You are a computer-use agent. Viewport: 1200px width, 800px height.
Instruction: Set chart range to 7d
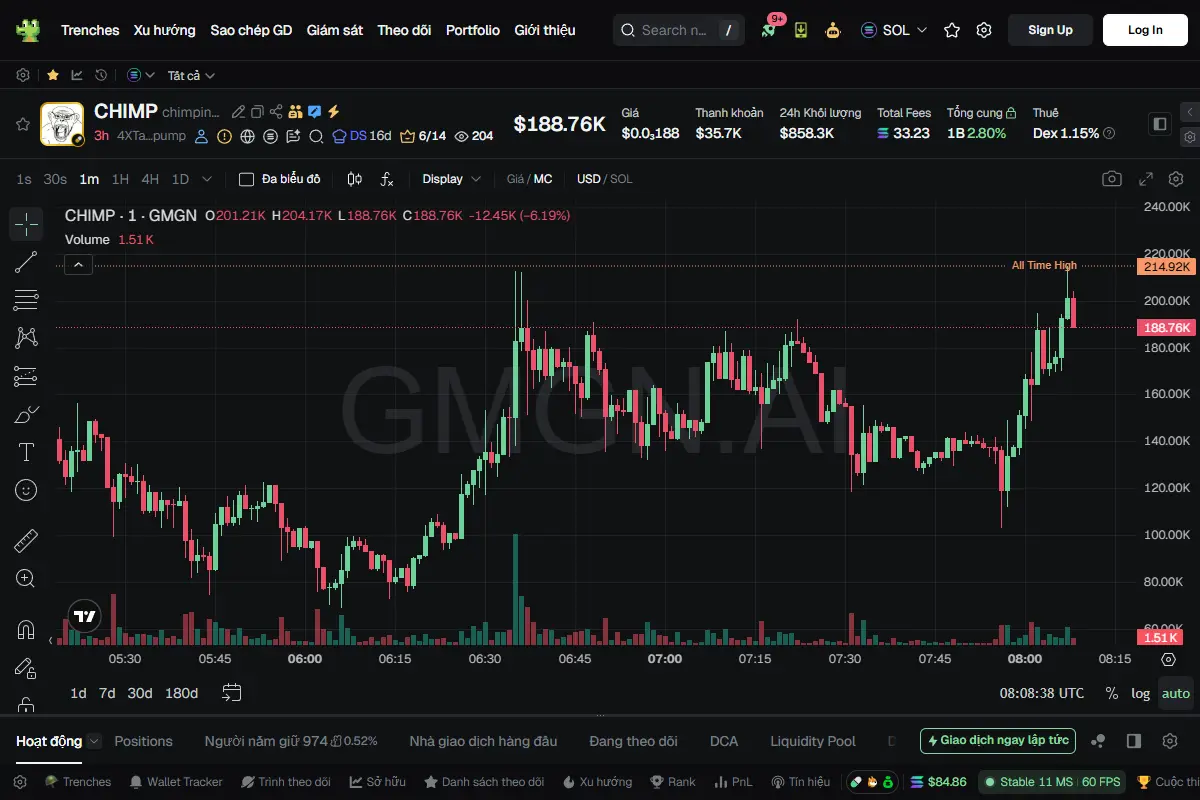pos(107,693)
